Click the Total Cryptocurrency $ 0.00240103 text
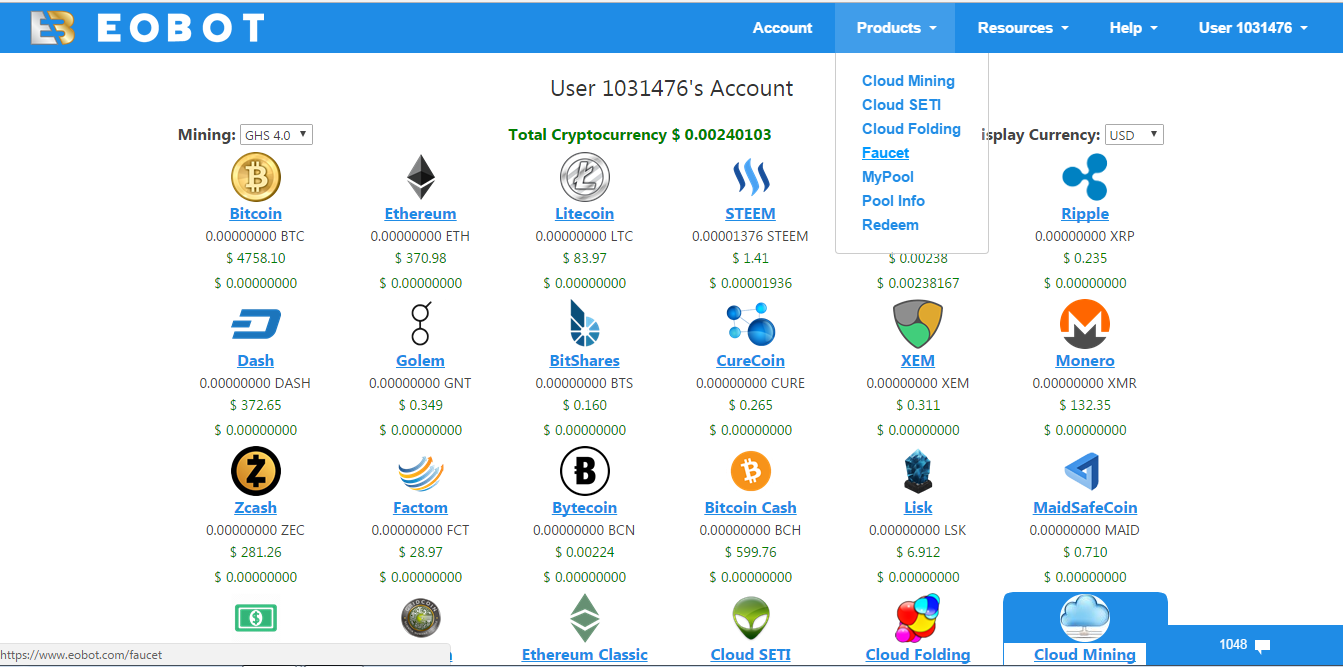Image resolution: width=1343 pixels, height=667 pixels. pos(640,135)
